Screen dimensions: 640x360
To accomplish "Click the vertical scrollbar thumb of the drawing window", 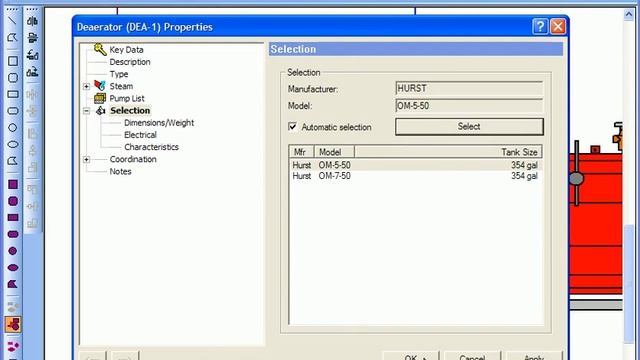I will (x=629, y=284).
